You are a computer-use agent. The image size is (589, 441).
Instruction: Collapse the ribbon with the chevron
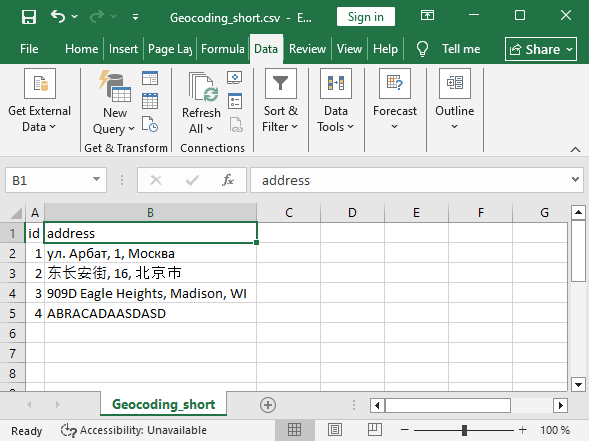[575, 150]
